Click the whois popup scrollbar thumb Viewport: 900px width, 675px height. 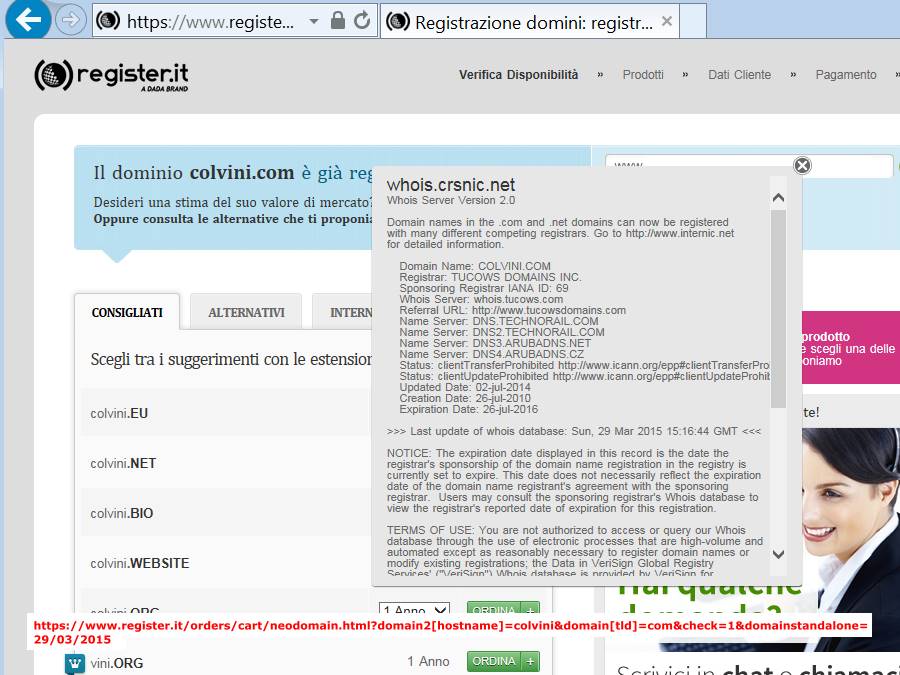point(778,309)
